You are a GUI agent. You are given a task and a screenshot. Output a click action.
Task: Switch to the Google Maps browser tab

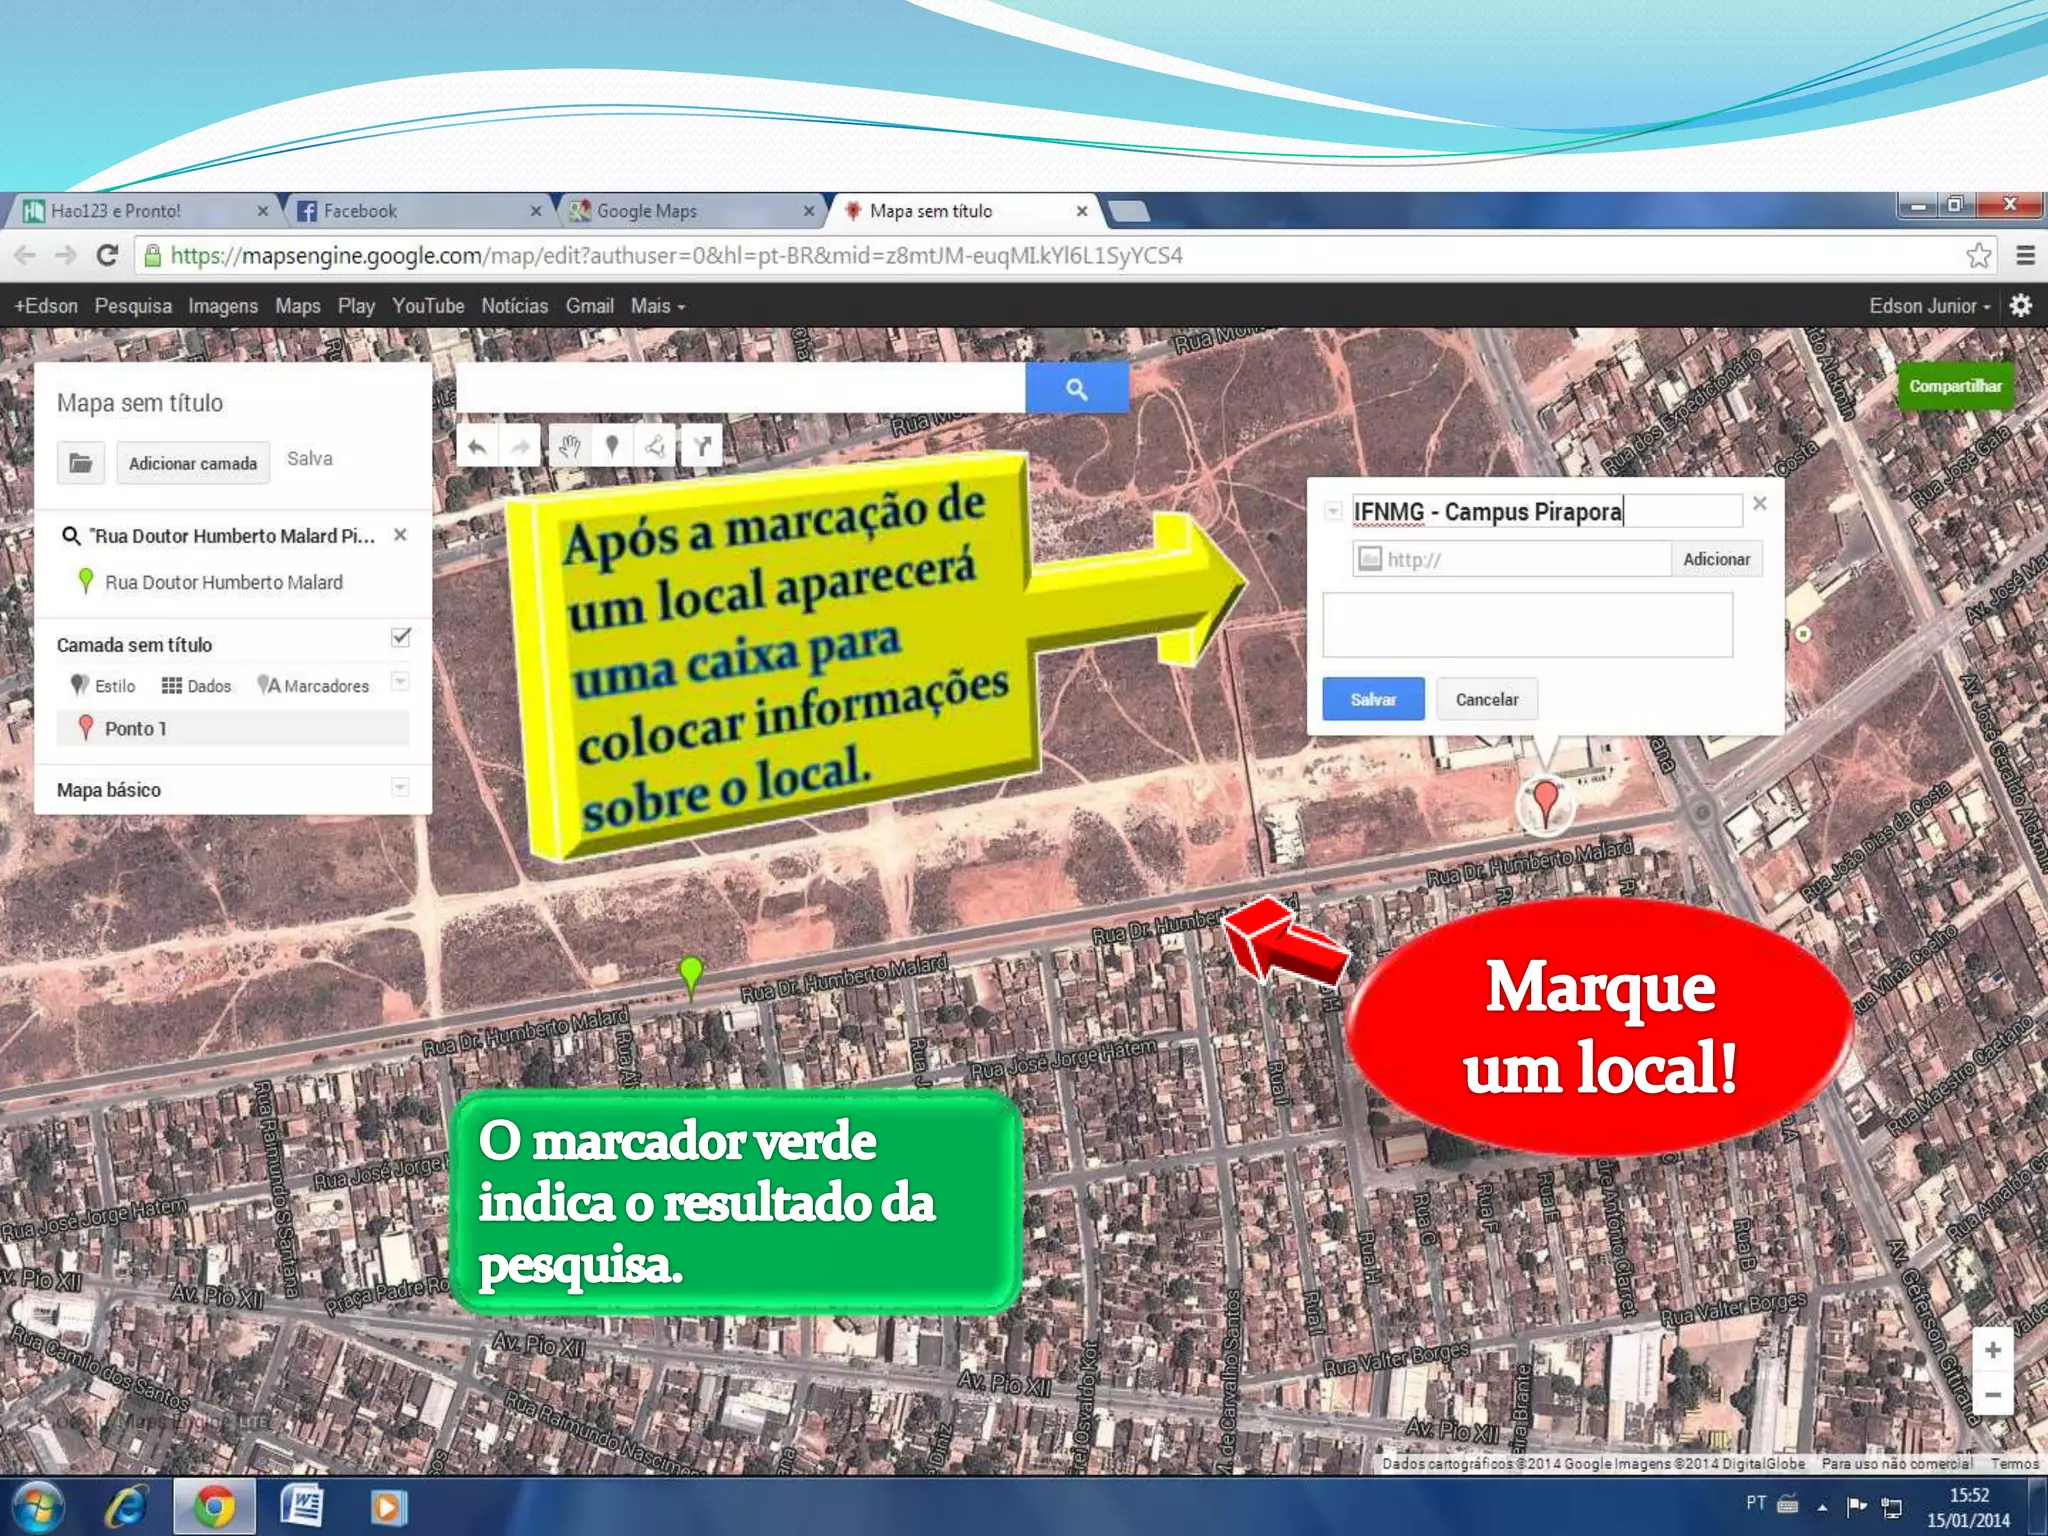pos(646,211)
